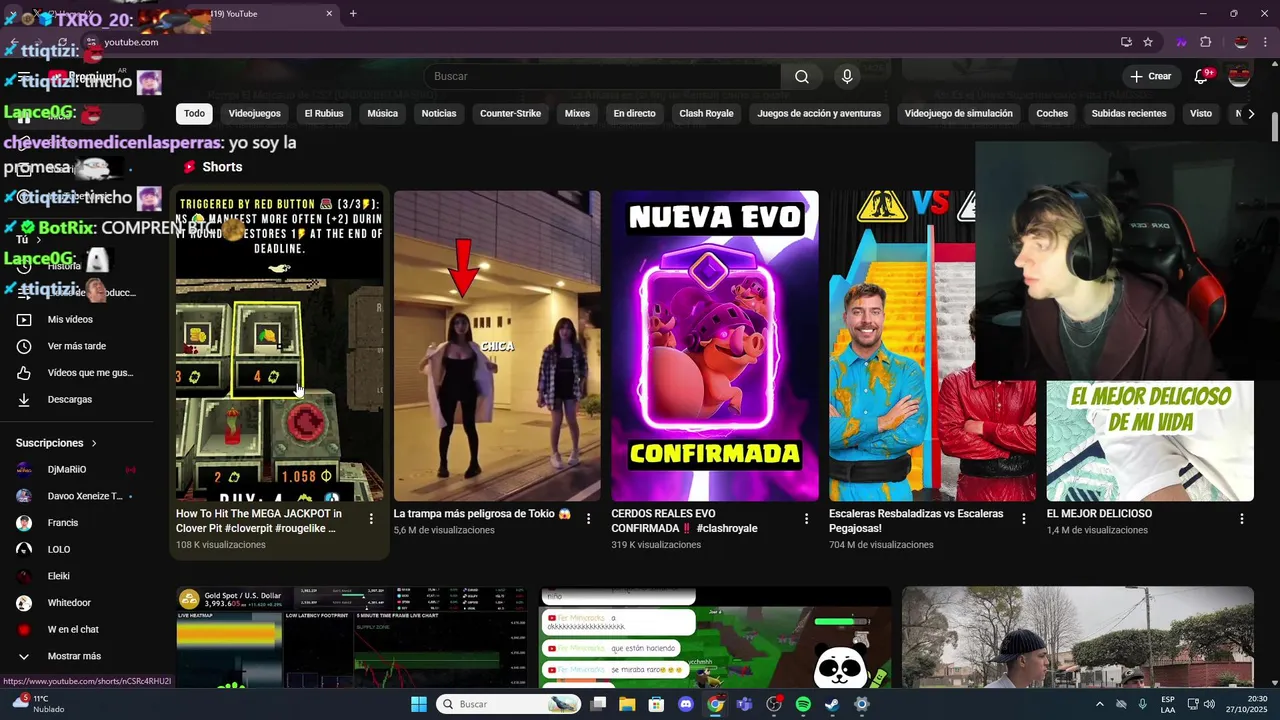Open the YouTube account avatar menu

pos(1239,76)
